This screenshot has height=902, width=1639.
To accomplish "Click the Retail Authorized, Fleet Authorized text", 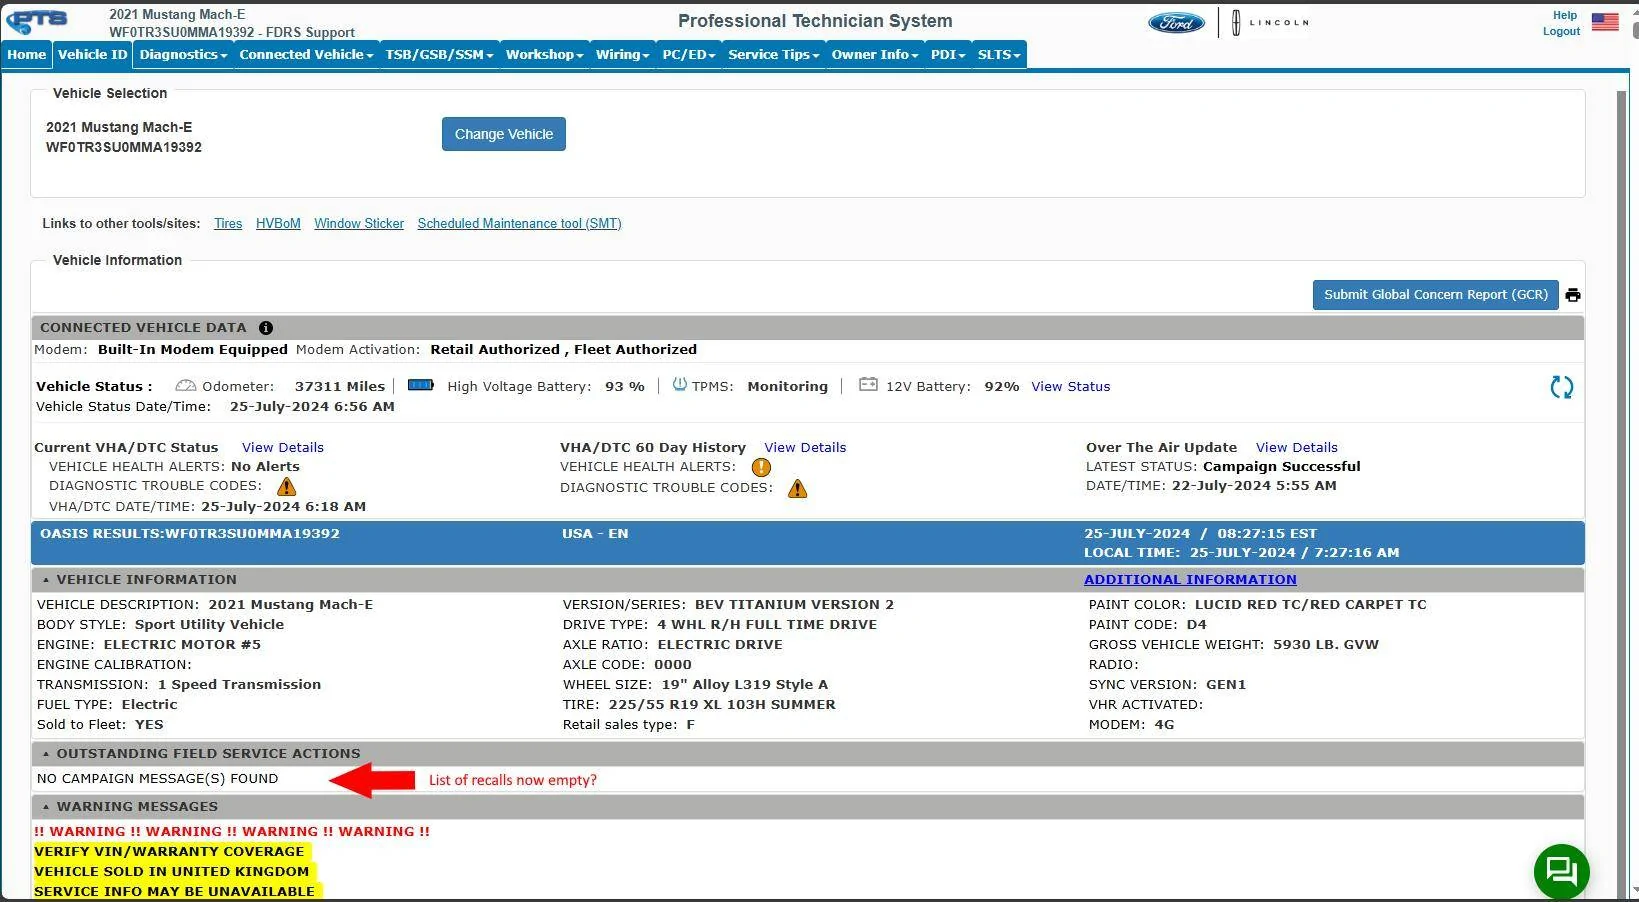I will click(564, 350).
